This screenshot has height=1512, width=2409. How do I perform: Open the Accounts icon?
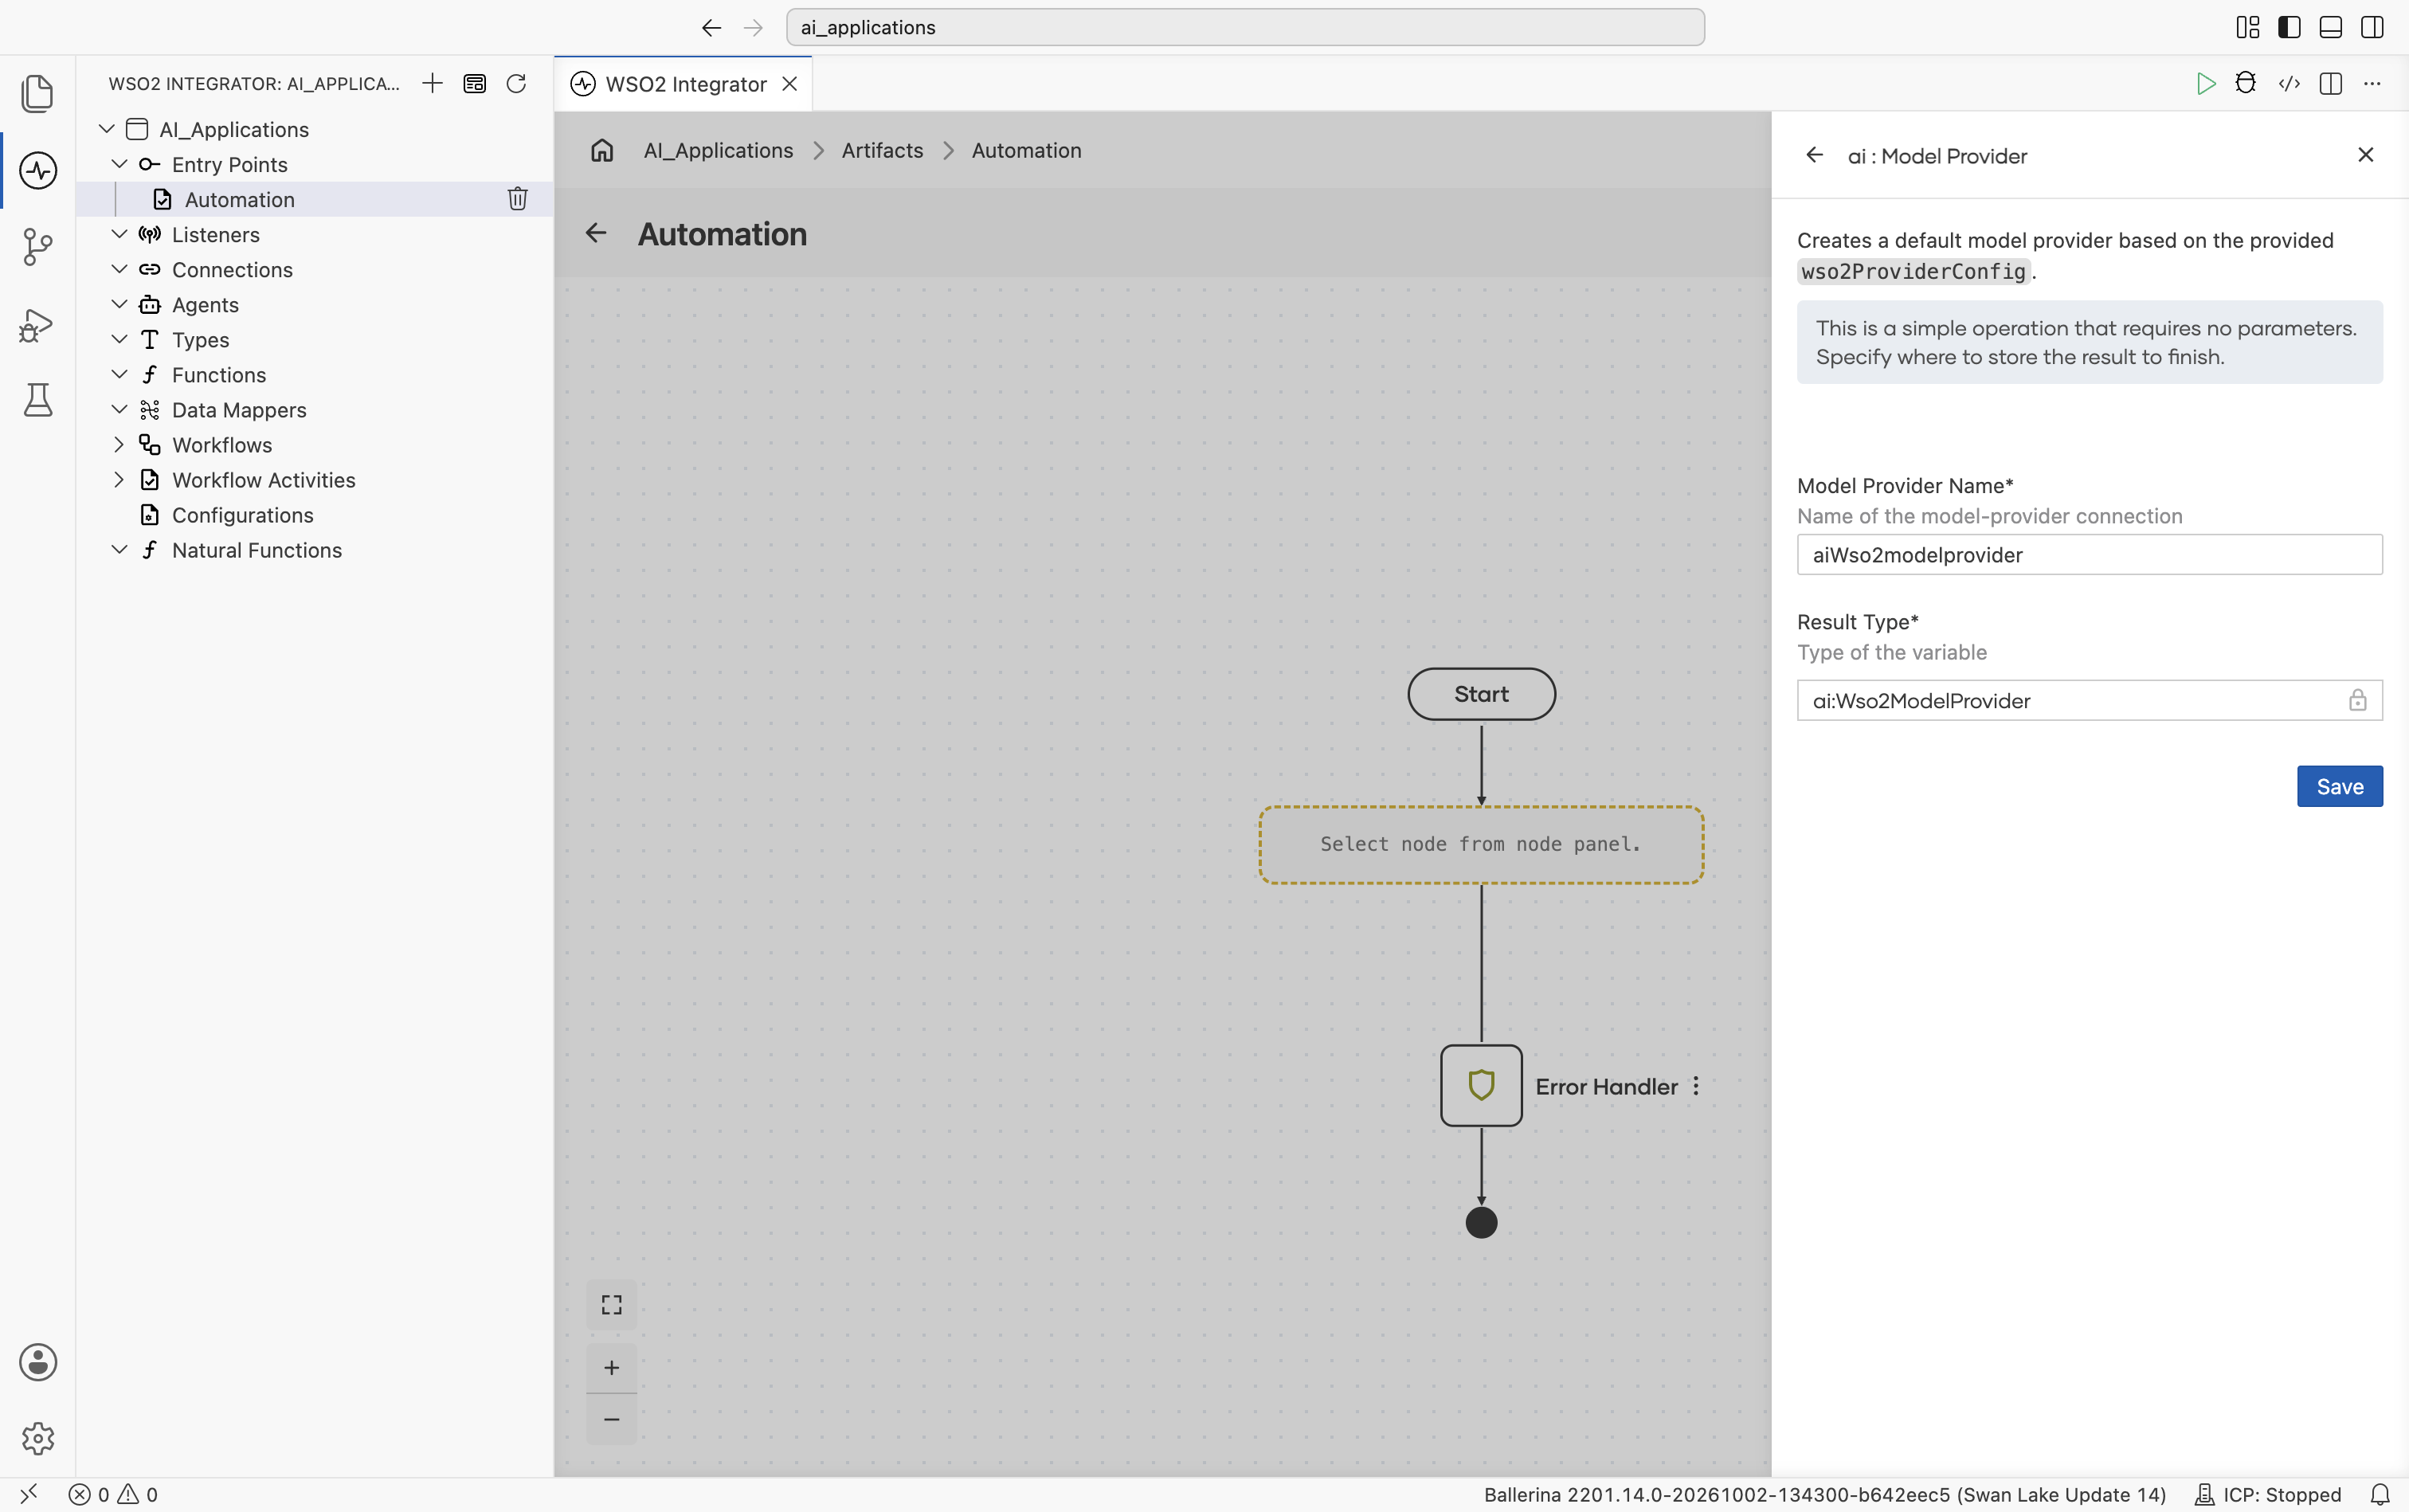[38, 1362]
